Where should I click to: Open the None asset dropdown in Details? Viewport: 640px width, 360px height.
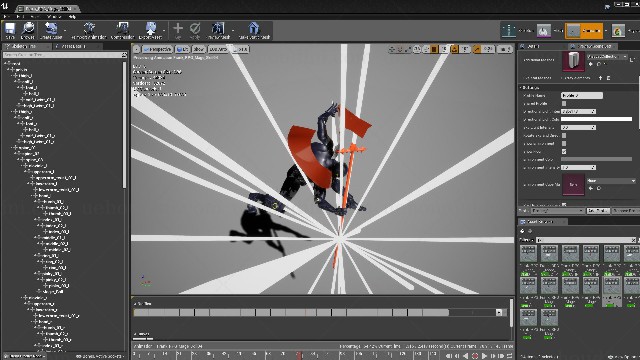(x=611, y=180)
